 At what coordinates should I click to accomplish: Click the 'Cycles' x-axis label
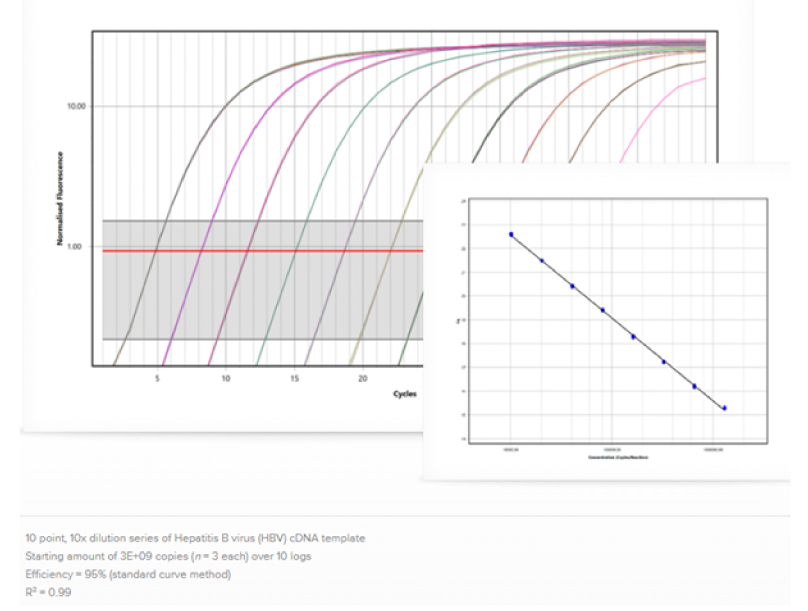(x=405, y=393)
